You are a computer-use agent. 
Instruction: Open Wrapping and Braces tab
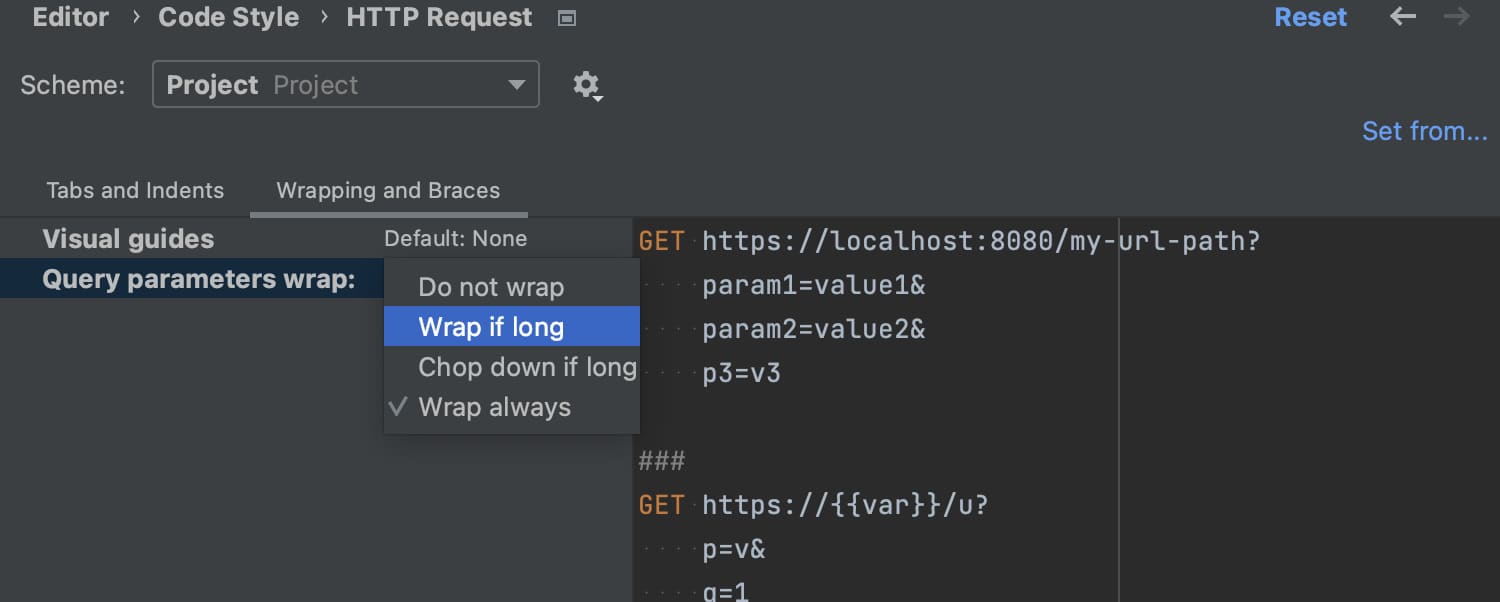point(388,190)
